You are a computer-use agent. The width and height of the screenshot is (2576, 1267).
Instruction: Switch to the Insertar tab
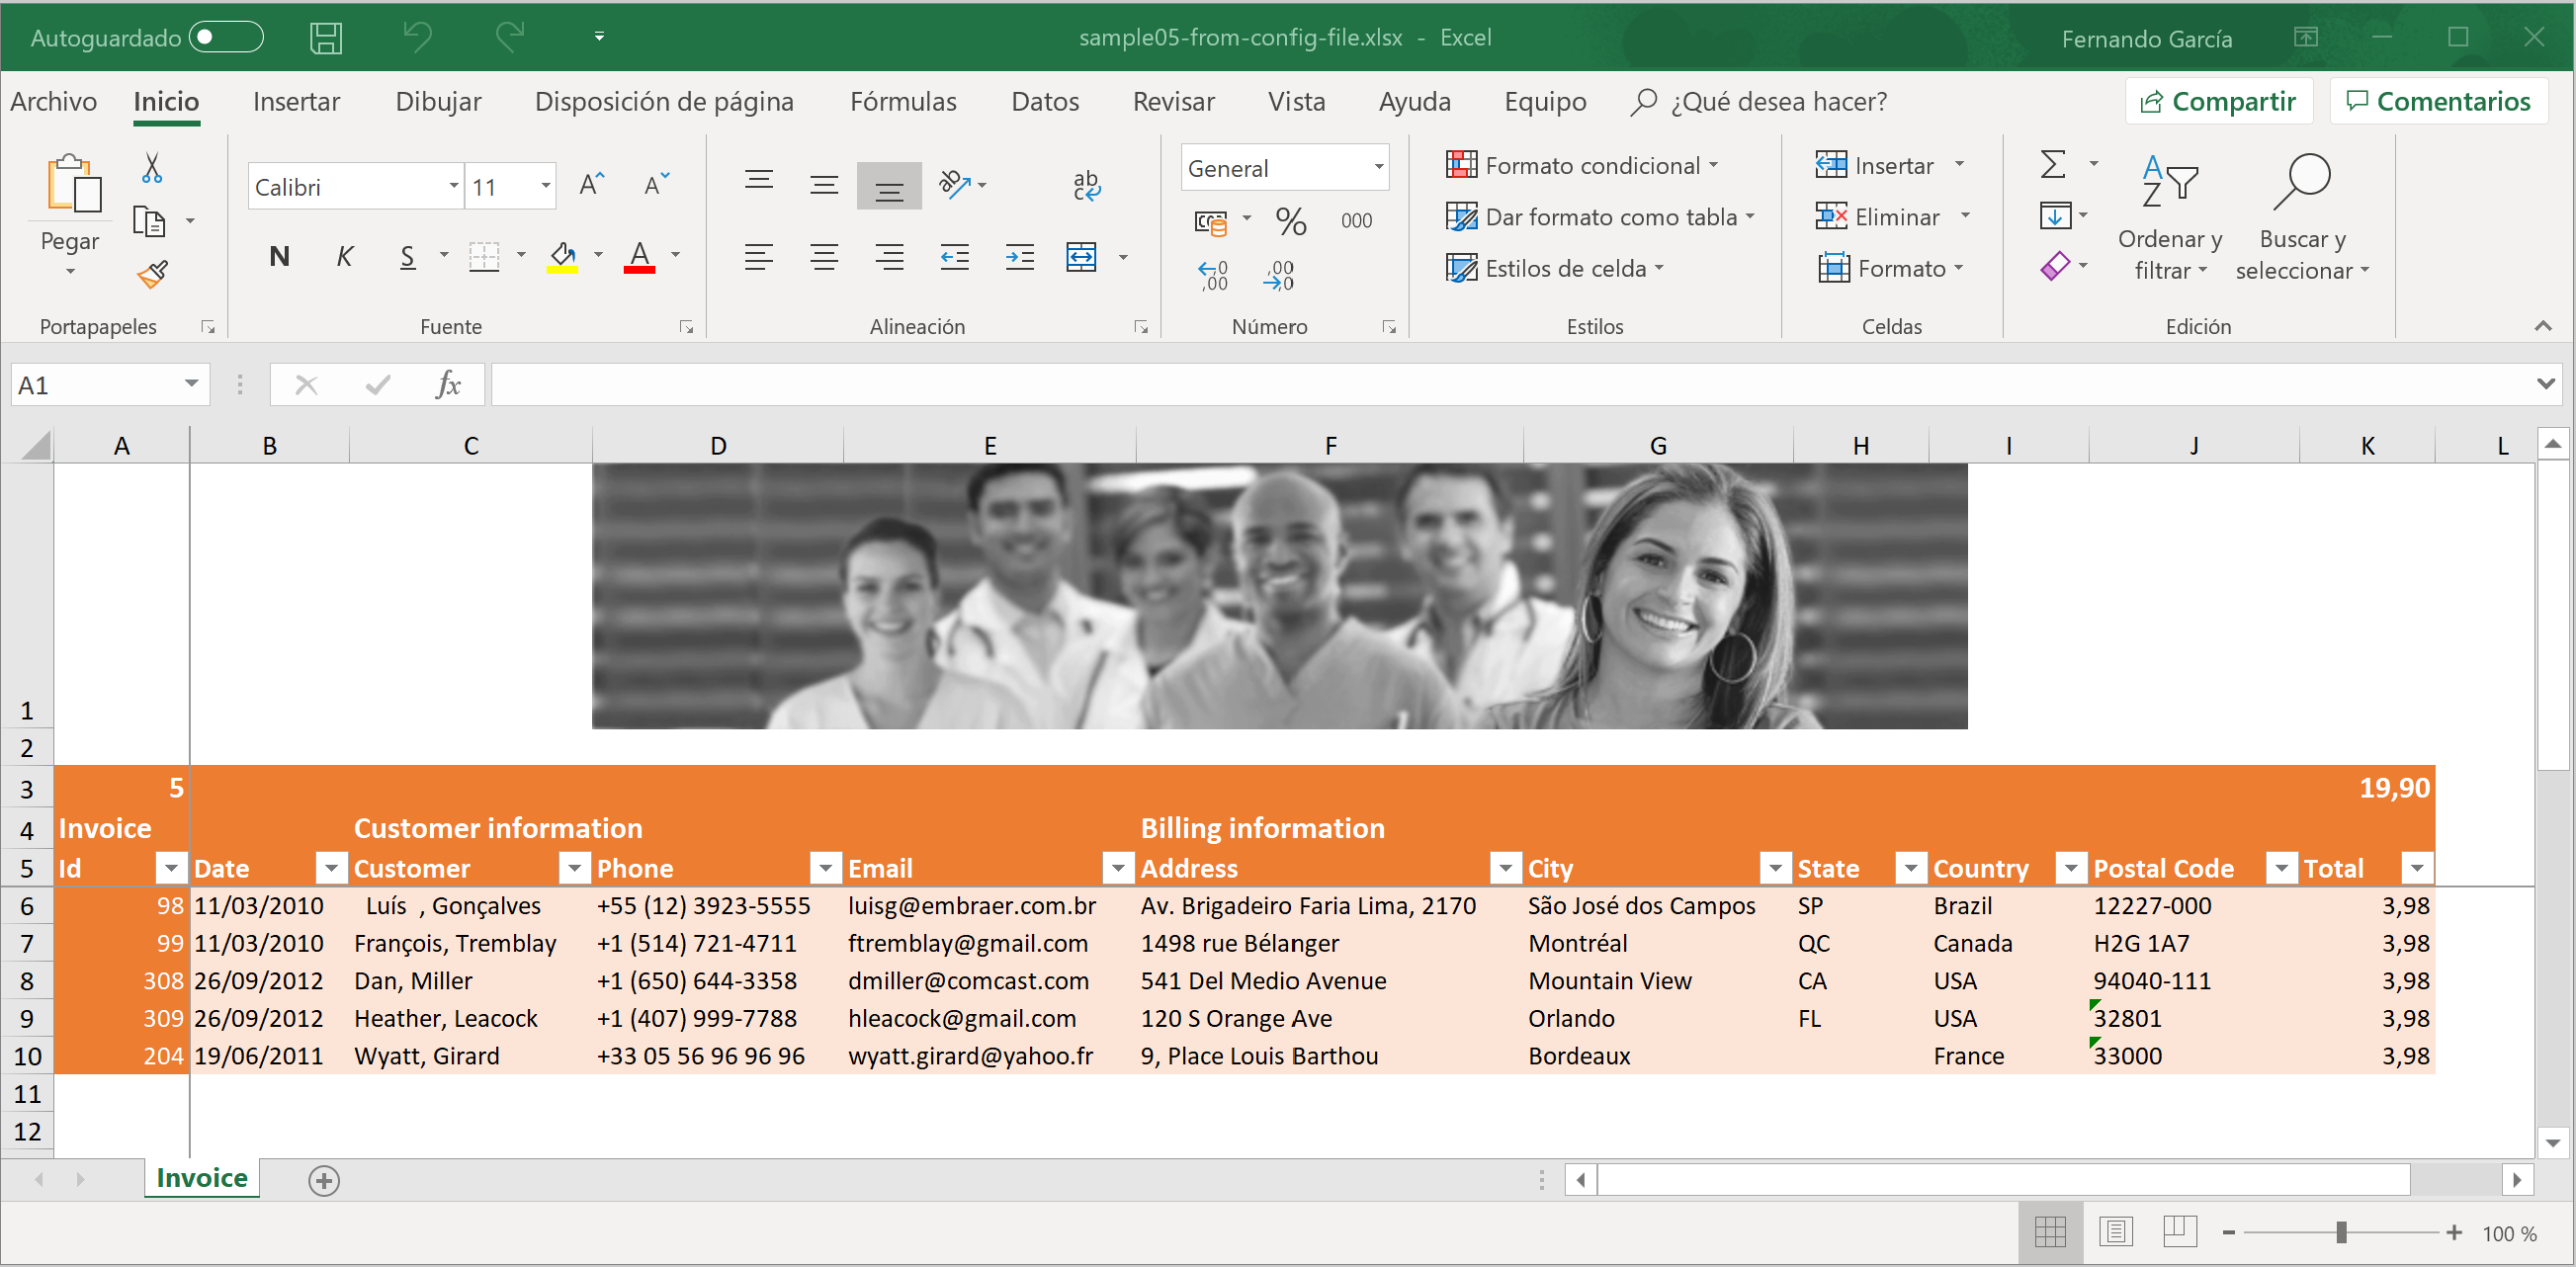coord(296,102)
